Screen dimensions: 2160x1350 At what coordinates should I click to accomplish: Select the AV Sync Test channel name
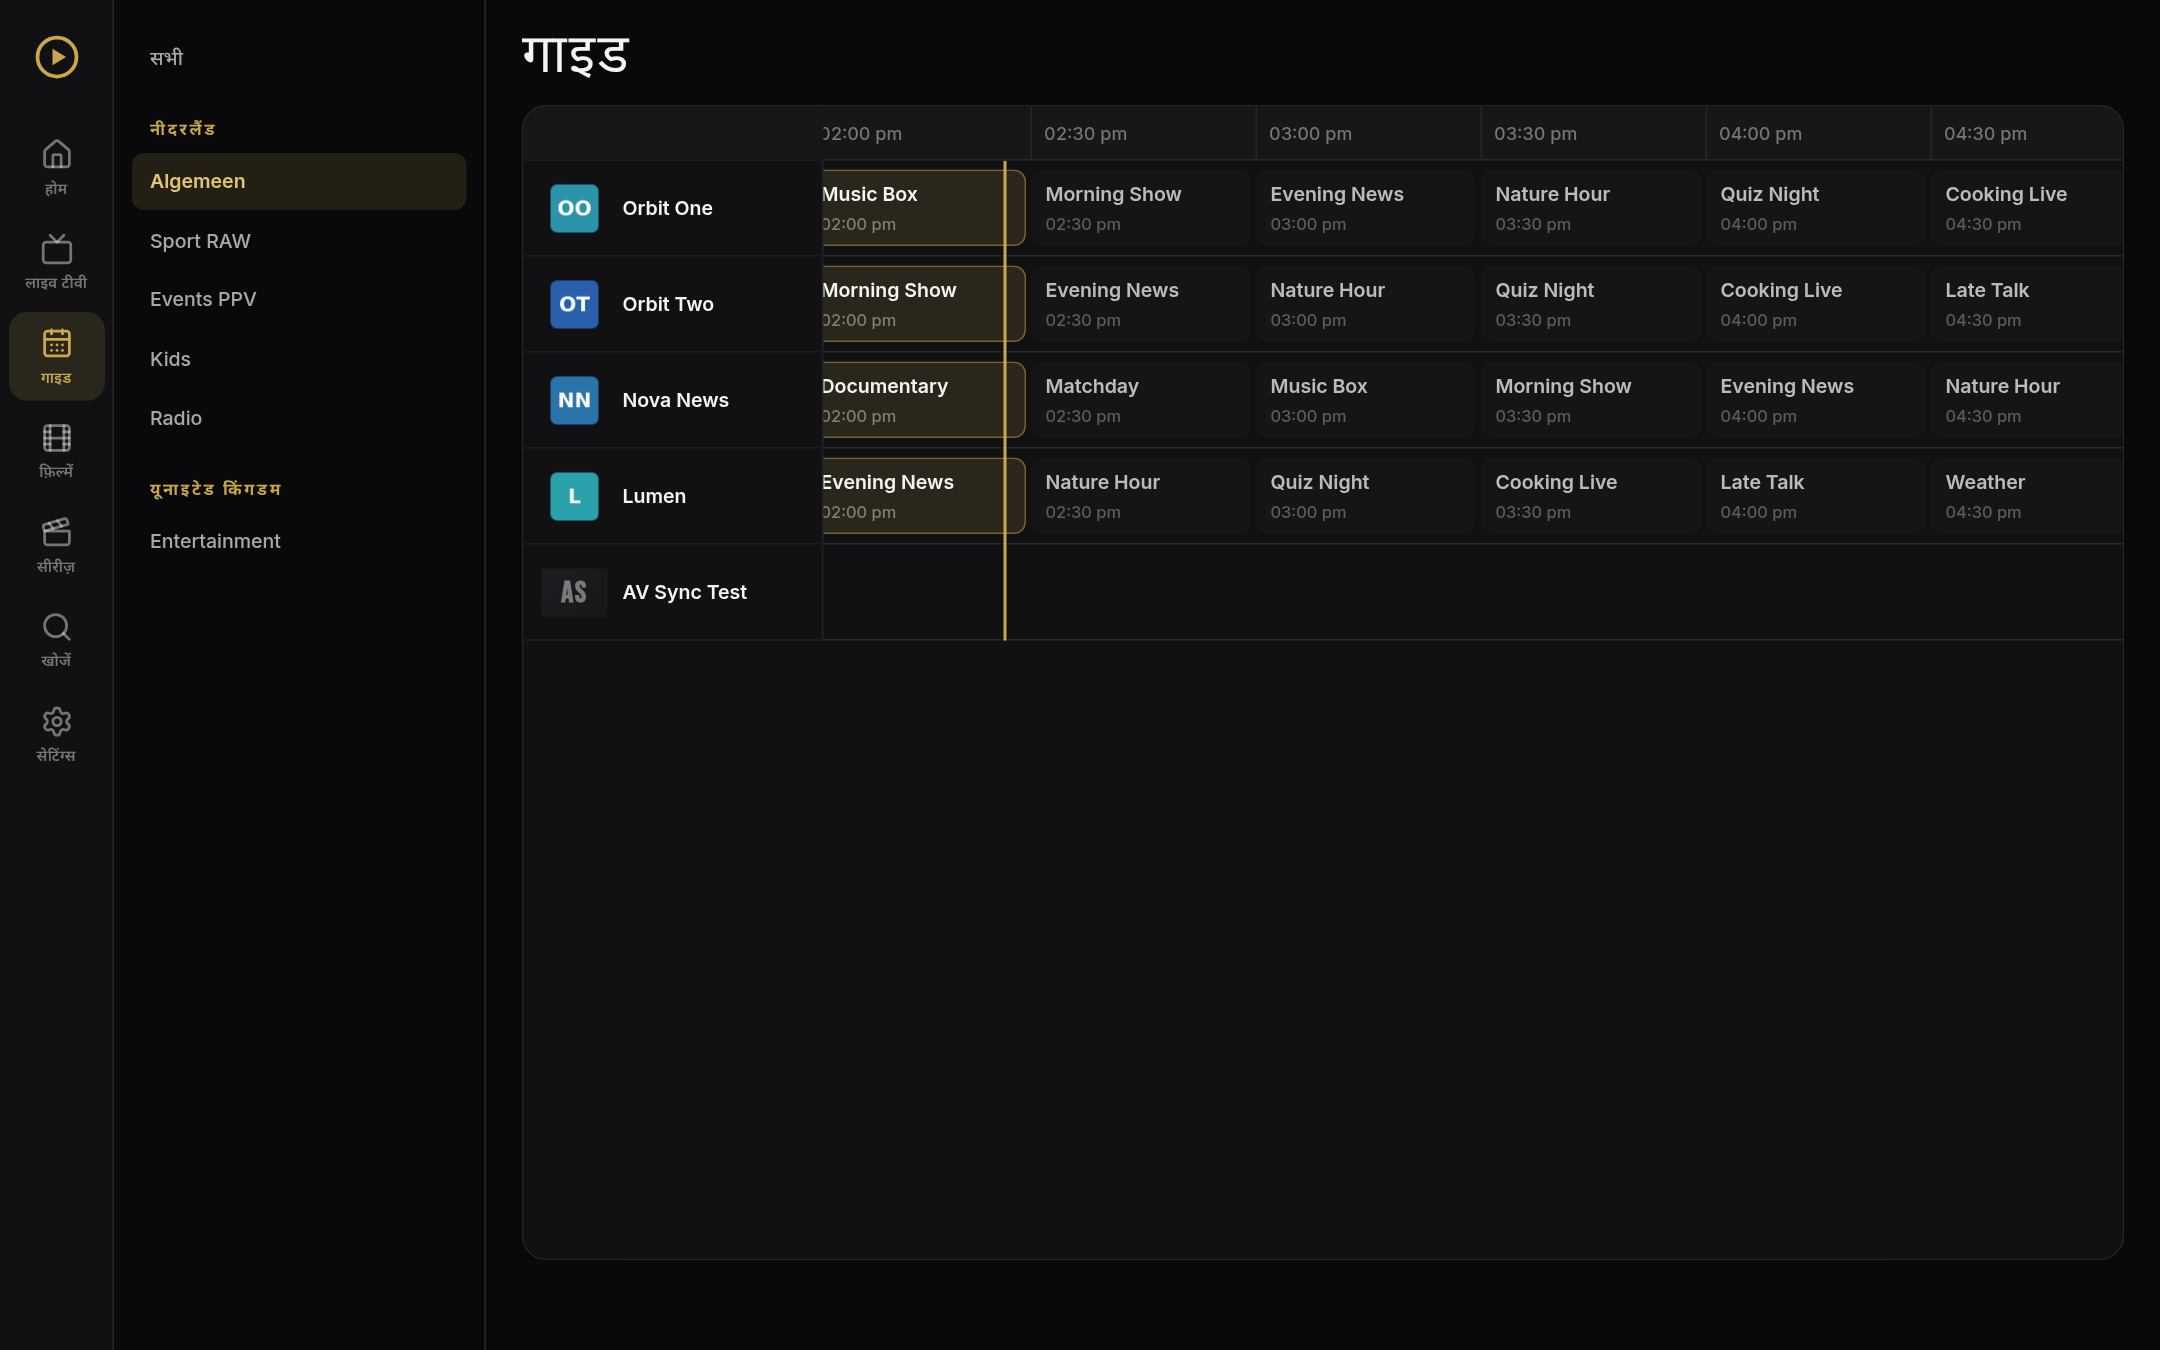[684, 592]
